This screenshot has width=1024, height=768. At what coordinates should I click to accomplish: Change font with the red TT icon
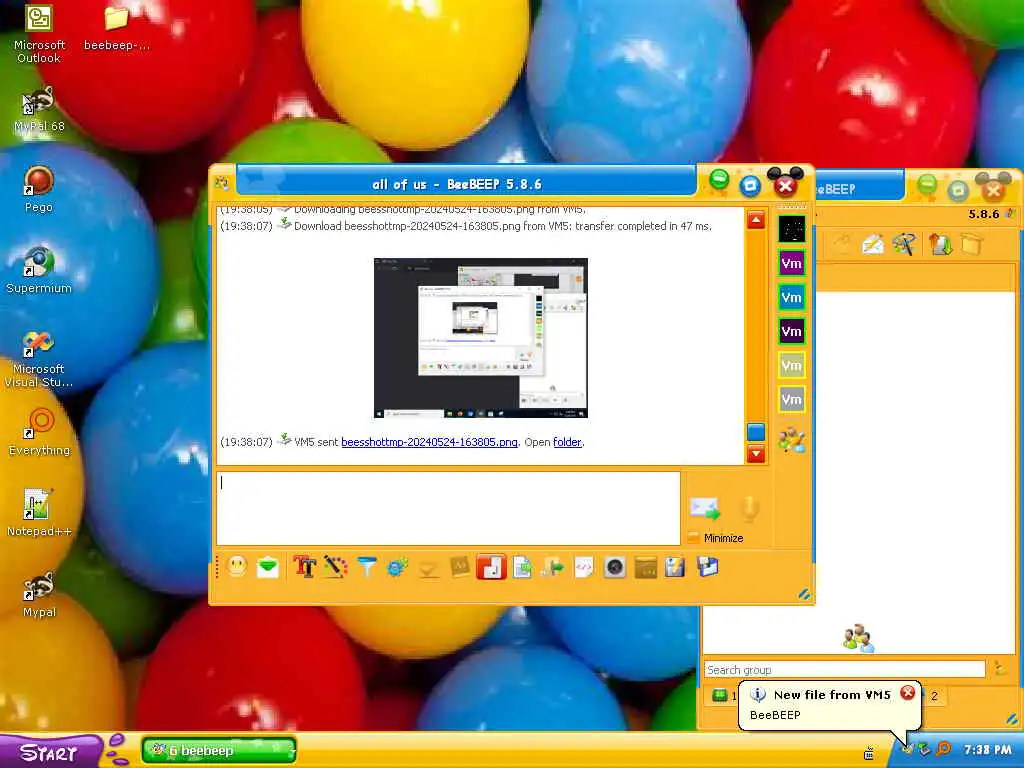click(x=304, y=567)
